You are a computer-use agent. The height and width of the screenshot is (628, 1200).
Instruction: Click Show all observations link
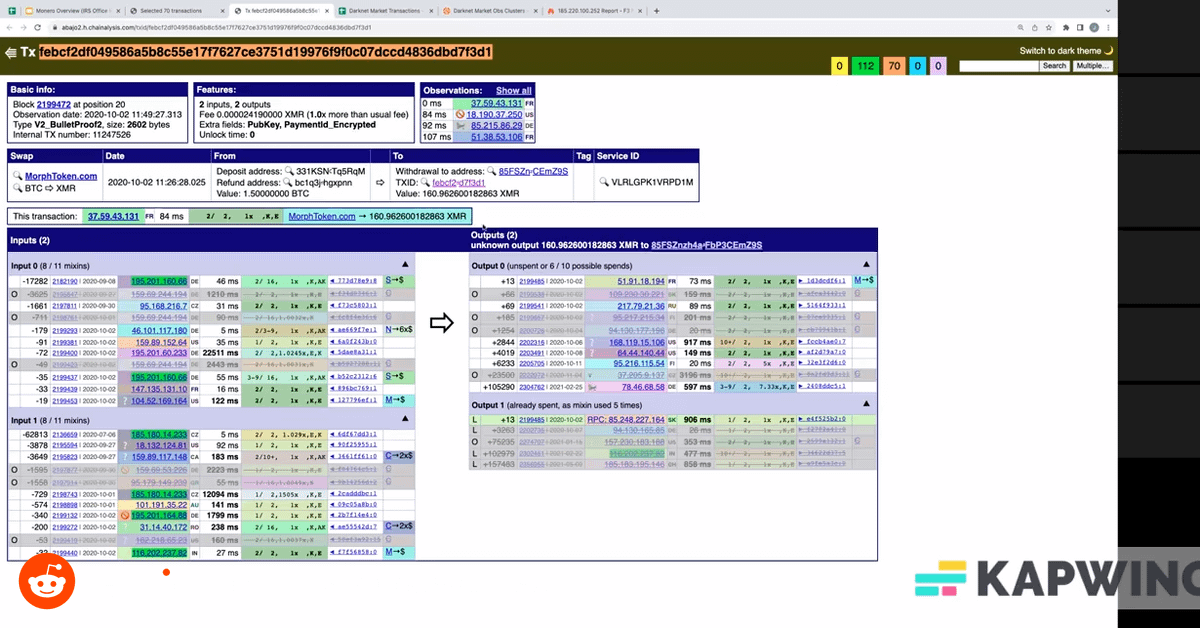[x=513, y=90]
